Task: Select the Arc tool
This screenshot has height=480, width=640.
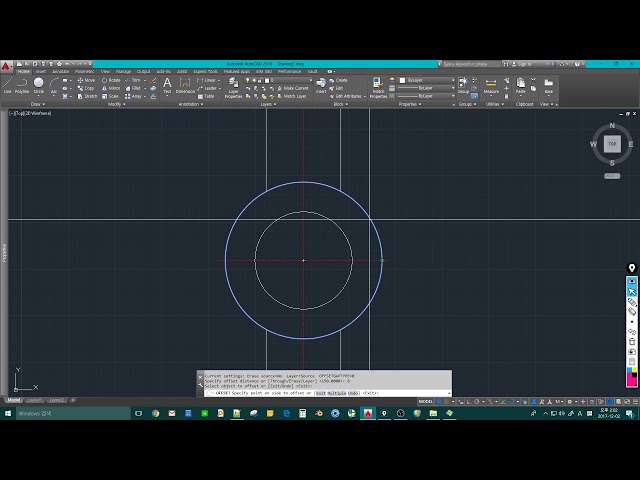Action: 53,86
